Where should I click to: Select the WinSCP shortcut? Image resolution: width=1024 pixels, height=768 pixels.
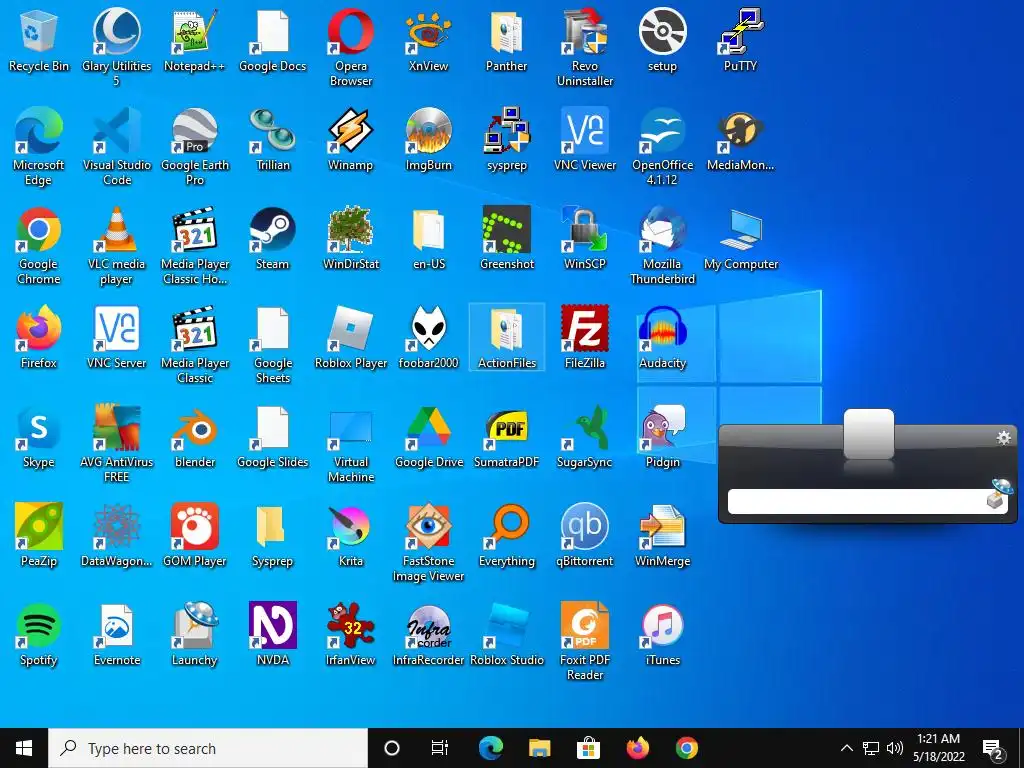[584, 239]
